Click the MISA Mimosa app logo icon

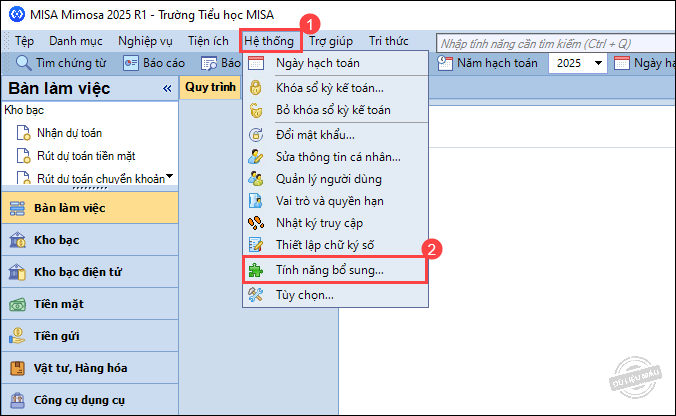pyautogui.click(x=17, y=14)
